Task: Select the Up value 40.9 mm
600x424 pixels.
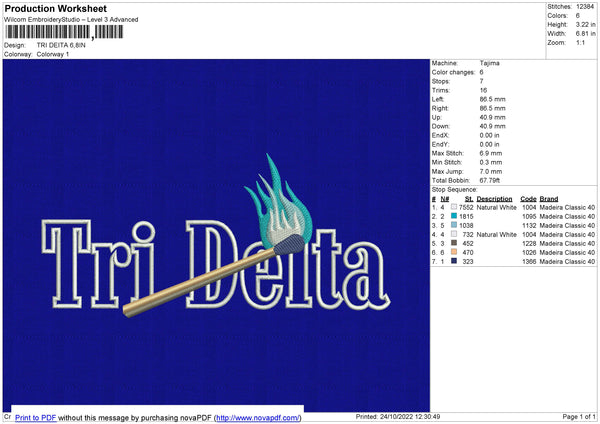Action: [x=492, y=117]
